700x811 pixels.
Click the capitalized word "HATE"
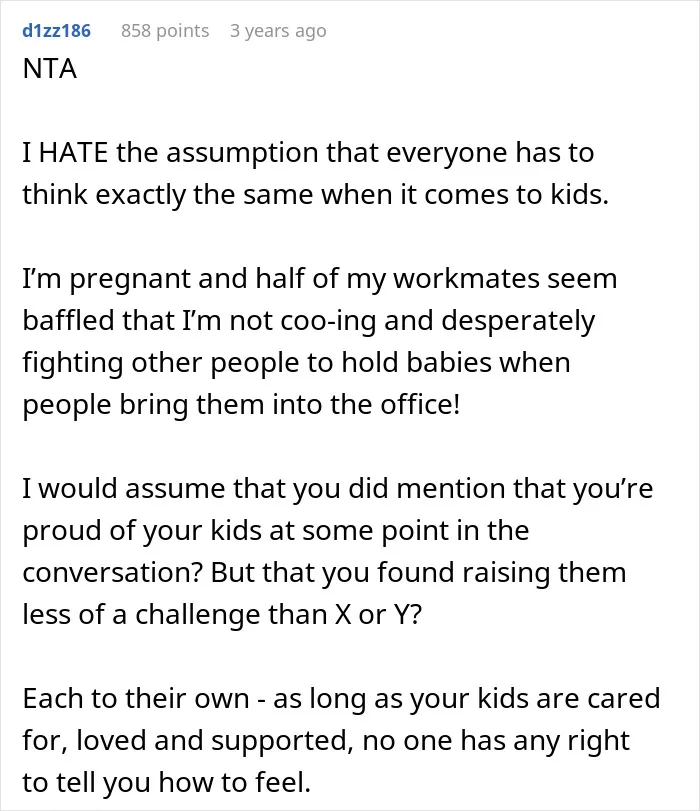pos(73,153)
